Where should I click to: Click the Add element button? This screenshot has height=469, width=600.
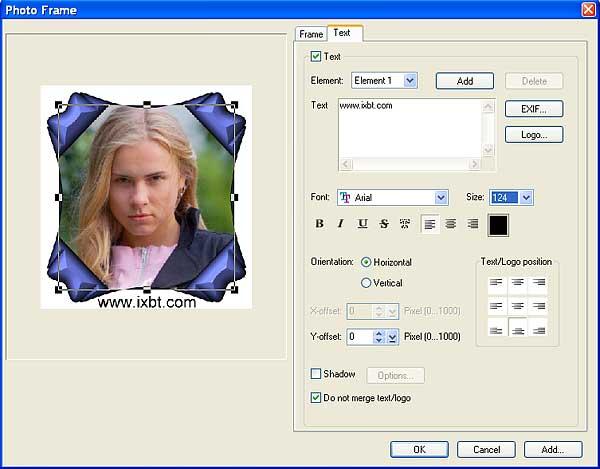coord(465,81)
